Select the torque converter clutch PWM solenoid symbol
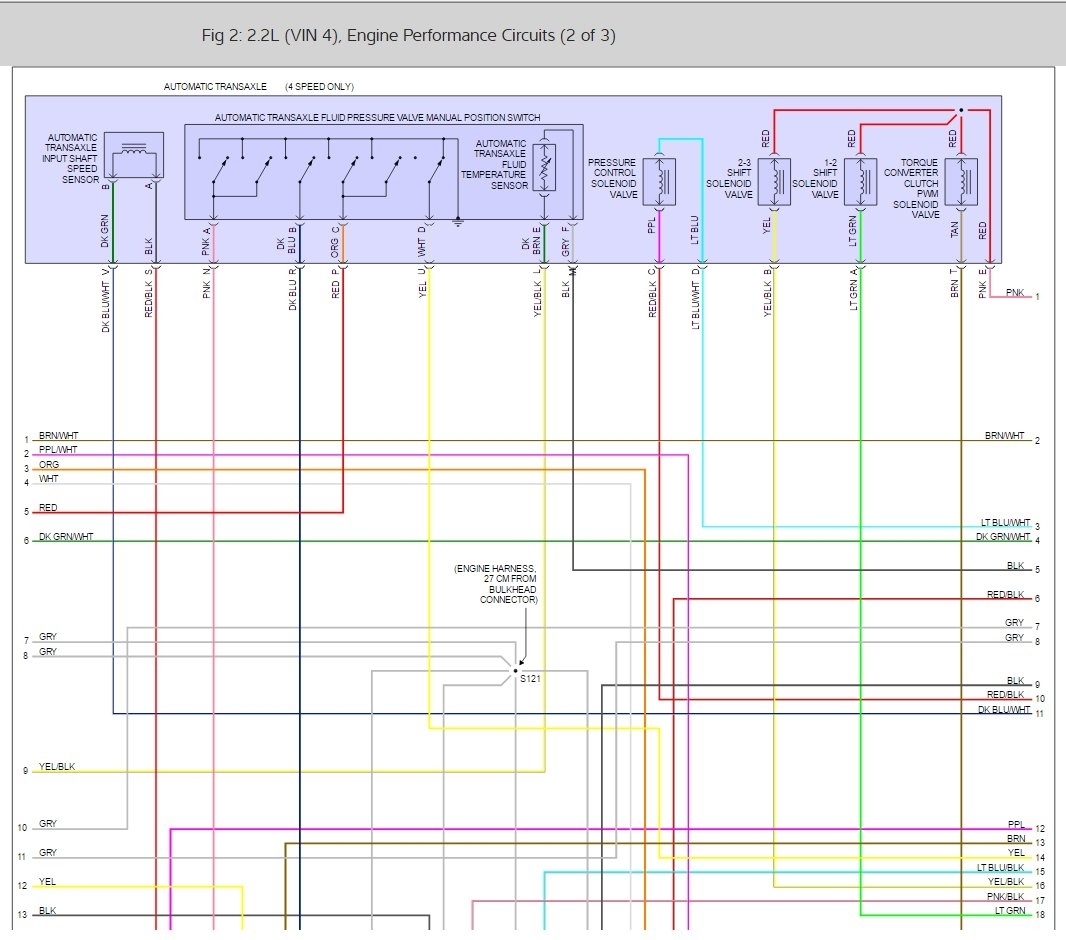The image size is (1066, 940). point(960,180)
